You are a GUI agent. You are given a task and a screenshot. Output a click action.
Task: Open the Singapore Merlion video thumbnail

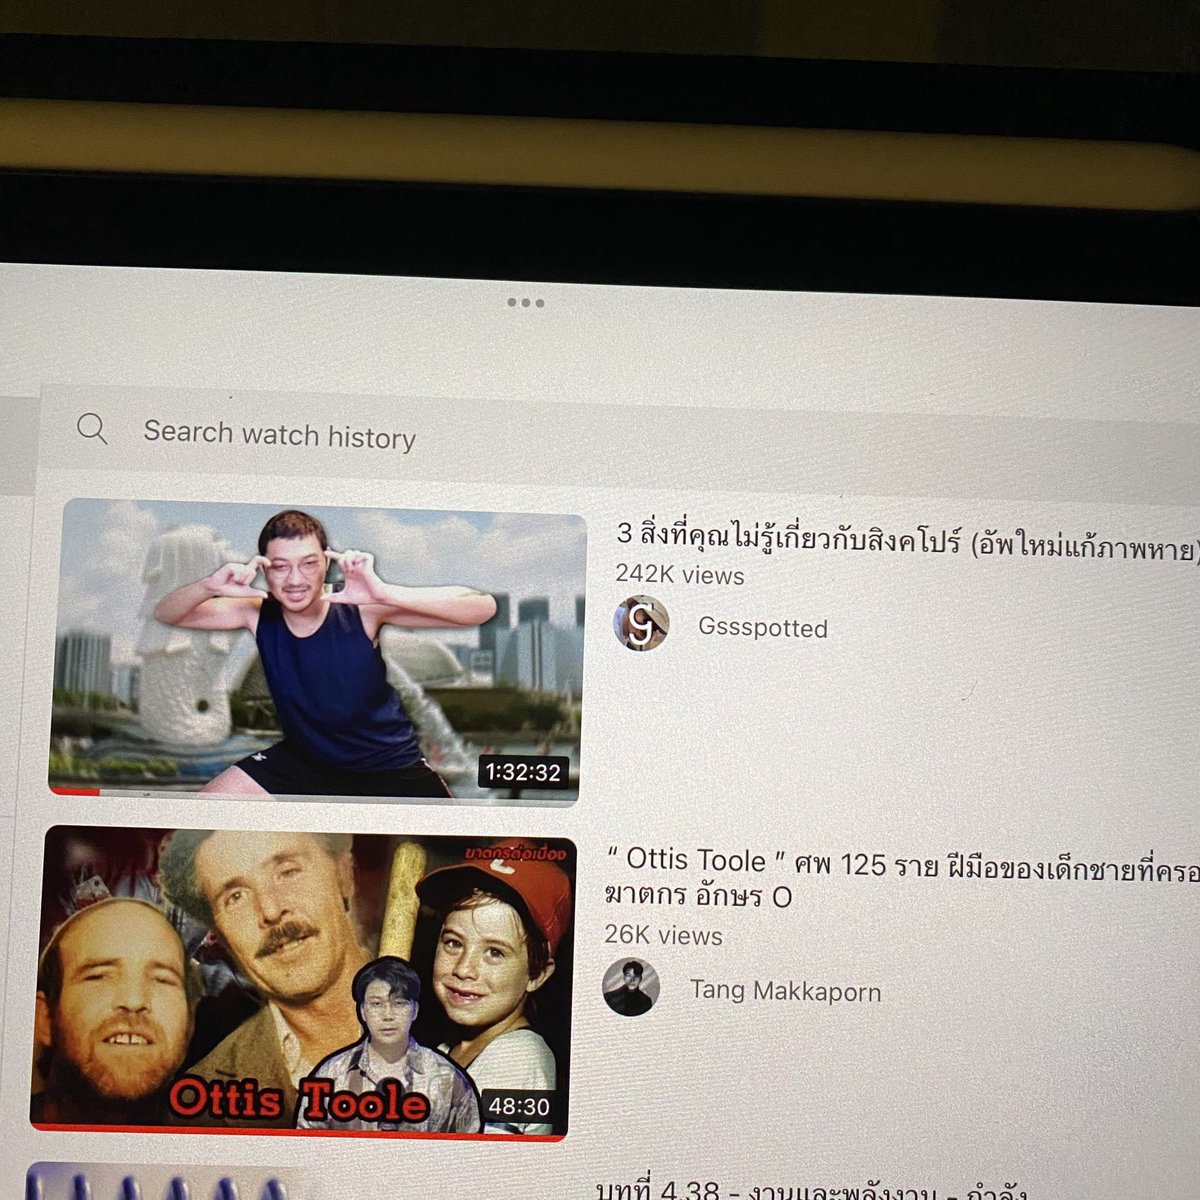[316, 650]
